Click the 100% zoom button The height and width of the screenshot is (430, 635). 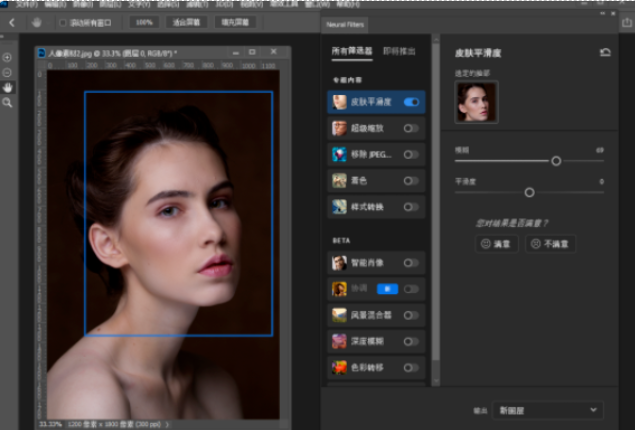[145, 21]
